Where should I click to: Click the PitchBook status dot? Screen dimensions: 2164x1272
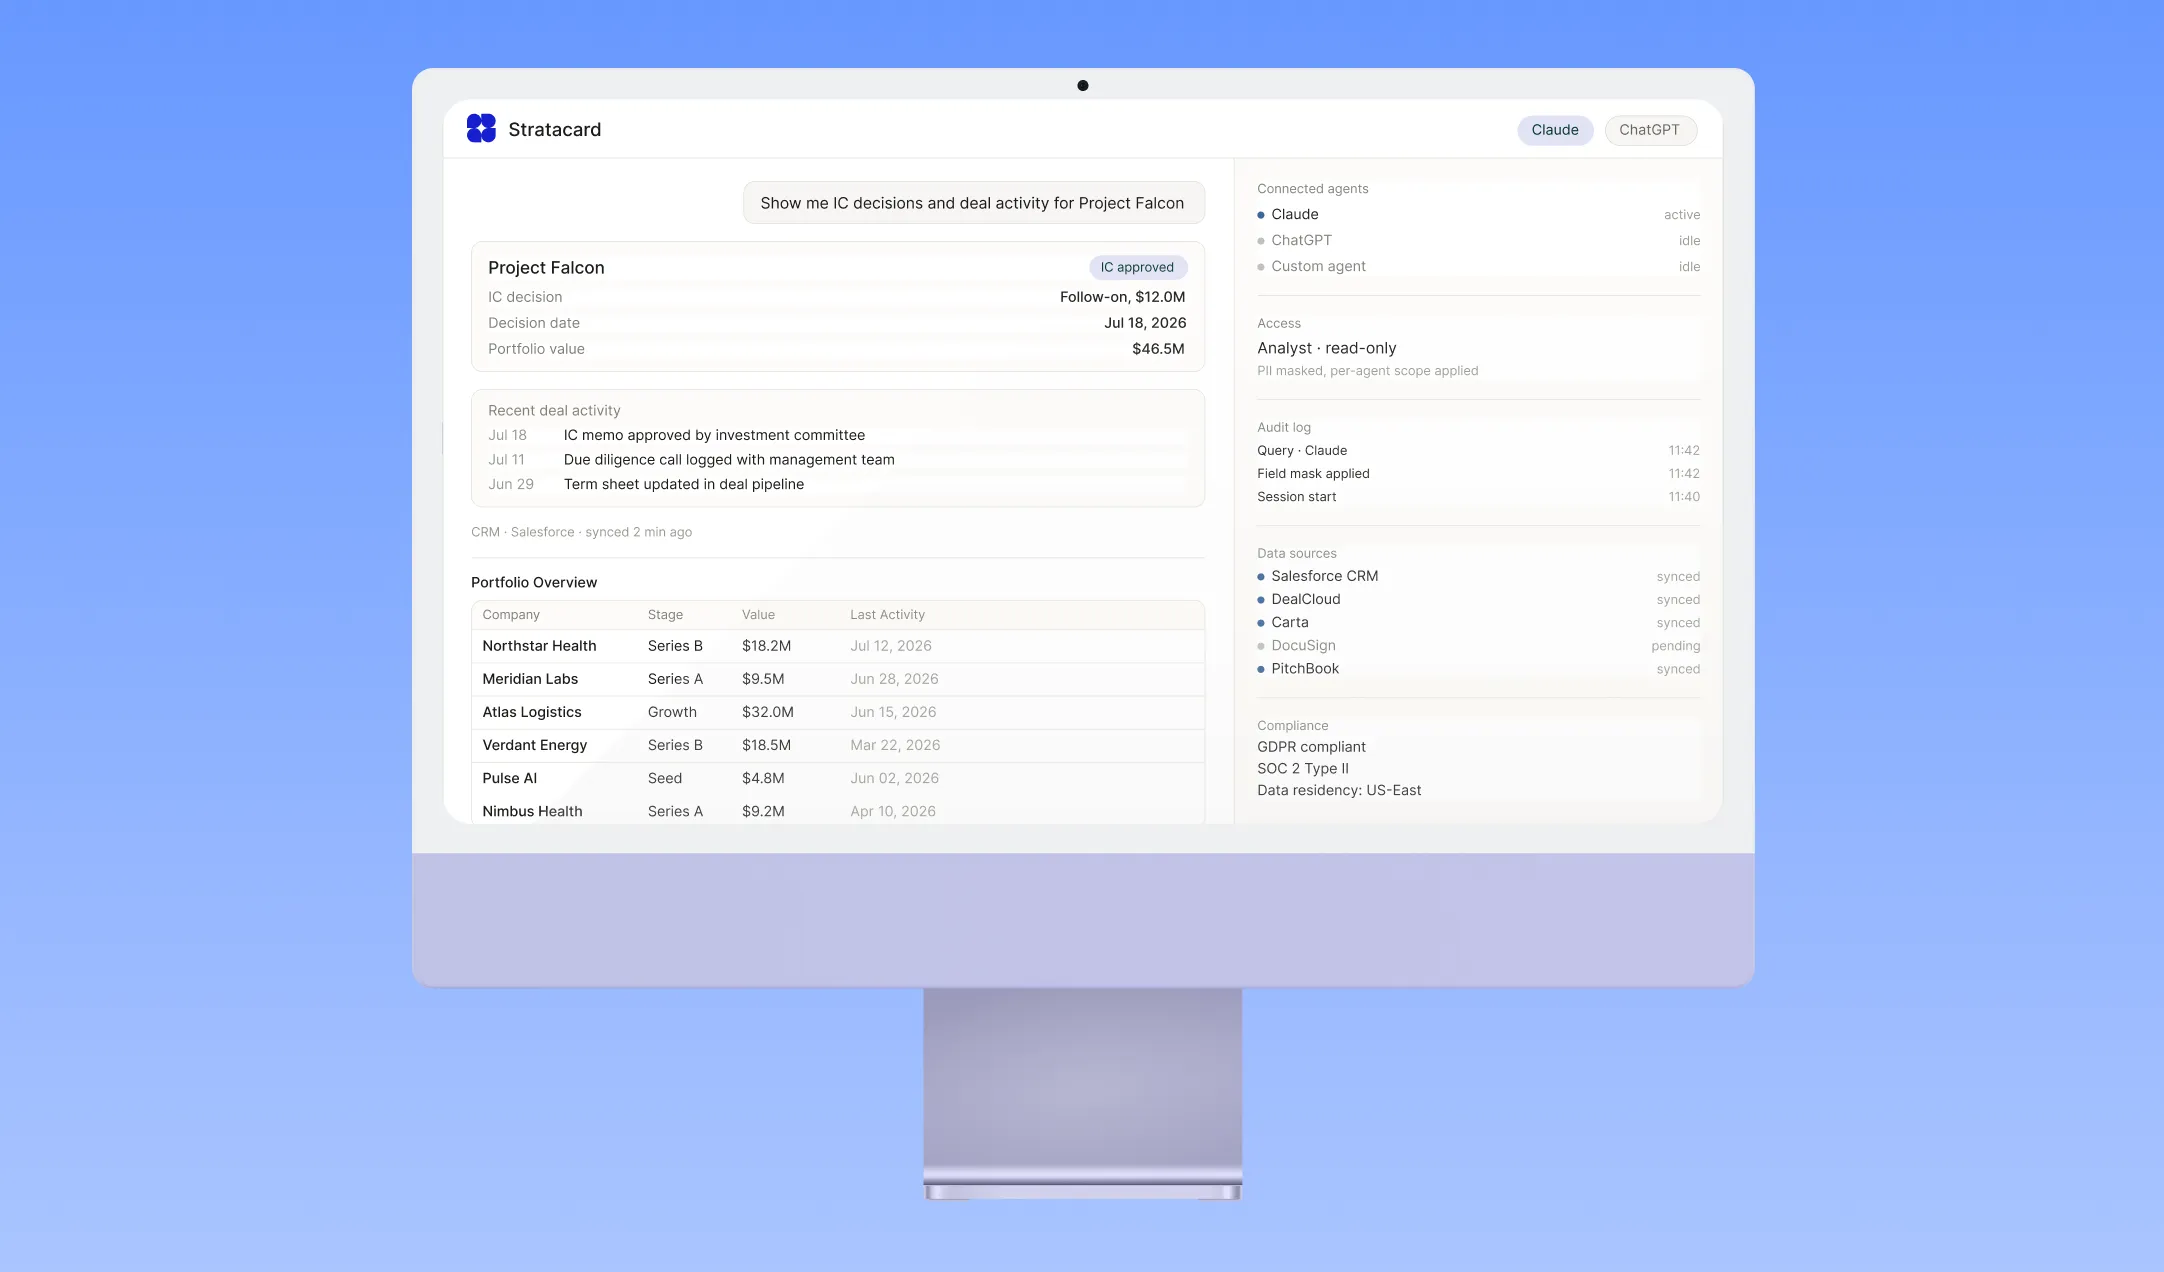pyautogui.click(x=1261, y=669)
